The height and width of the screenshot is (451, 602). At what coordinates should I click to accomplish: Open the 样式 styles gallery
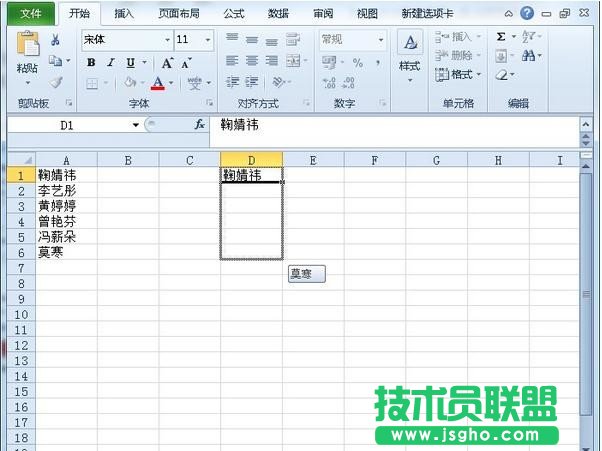(x=410, y=57)
